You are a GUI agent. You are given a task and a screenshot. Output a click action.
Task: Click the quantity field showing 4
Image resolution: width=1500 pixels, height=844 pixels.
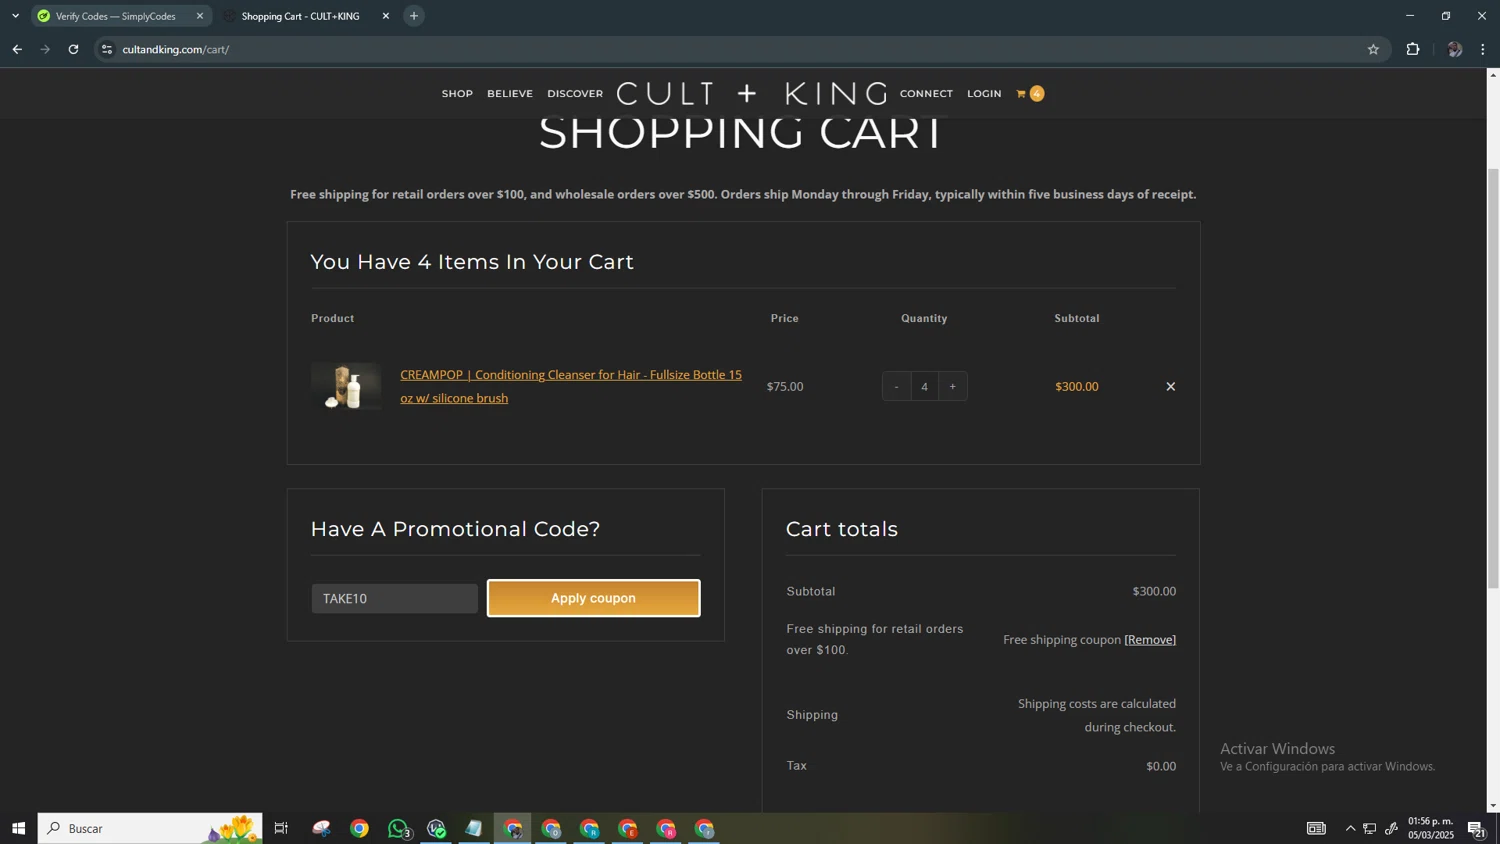tap(924, 387)
